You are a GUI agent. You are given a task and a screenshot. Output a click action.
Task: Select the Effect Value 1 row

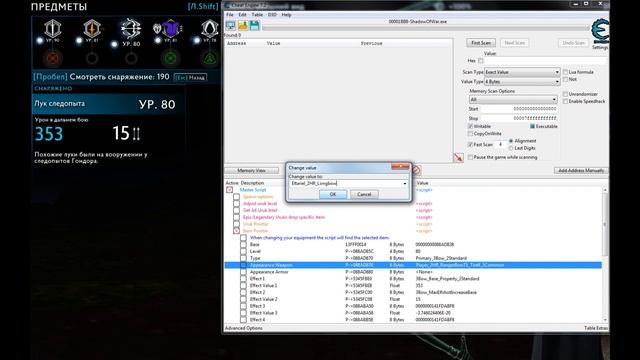(x=413, y=285)
